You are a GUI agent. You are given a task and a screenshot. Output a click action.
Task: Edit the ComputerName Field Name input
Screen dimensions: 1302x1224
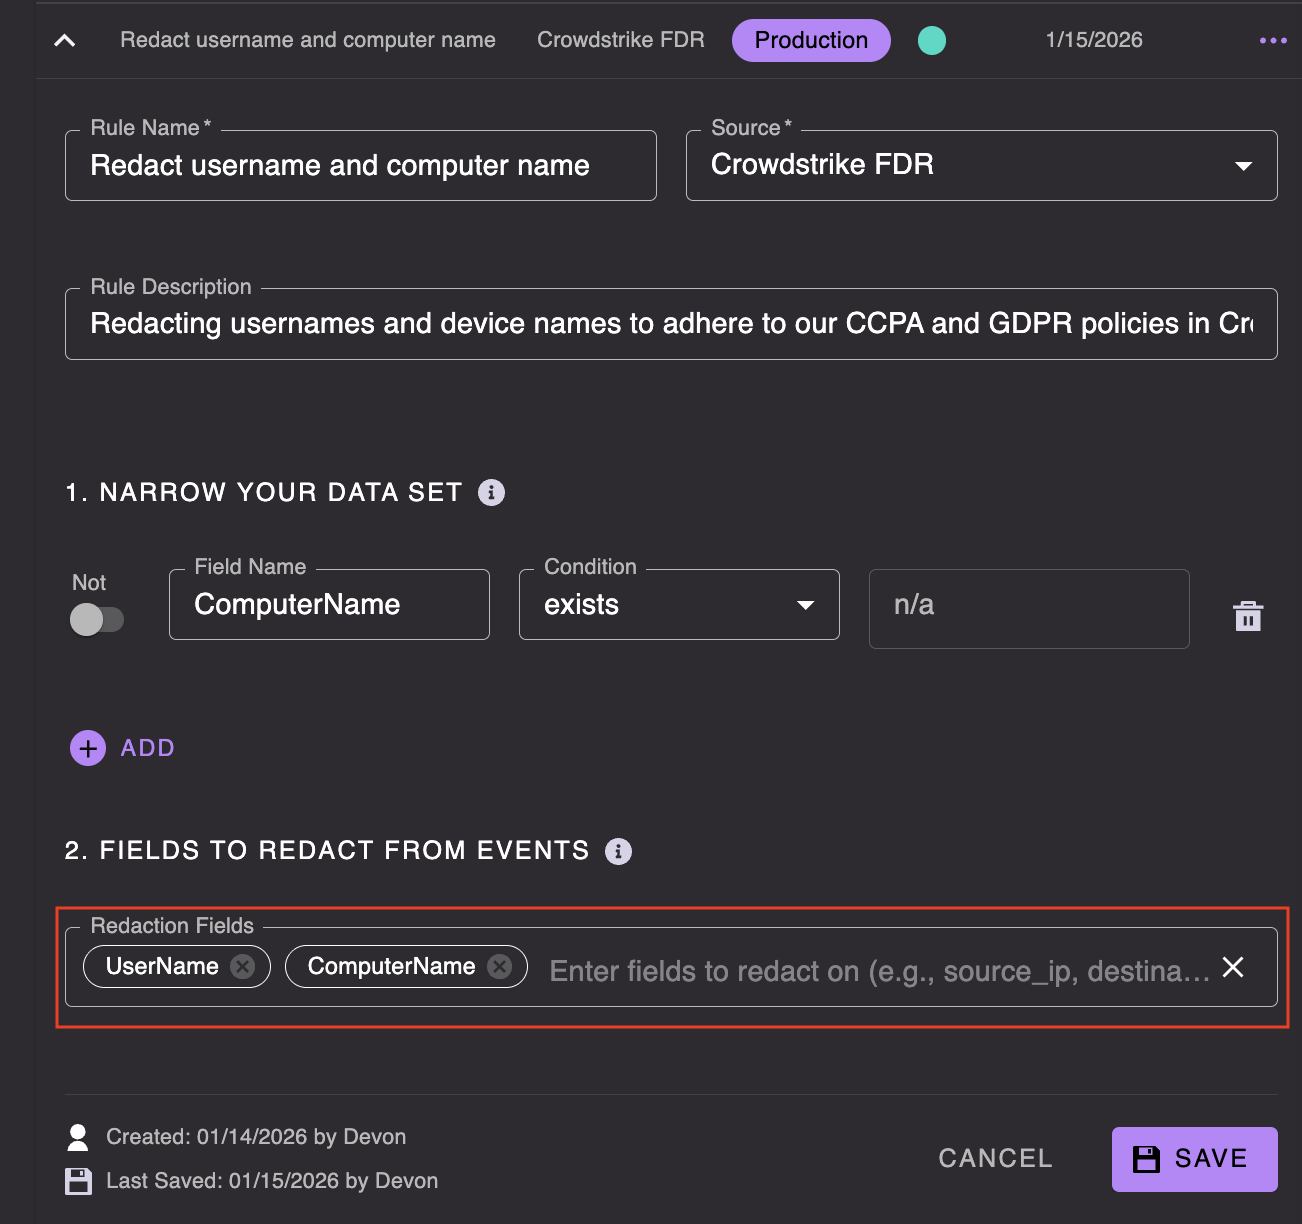pos(328,605)
